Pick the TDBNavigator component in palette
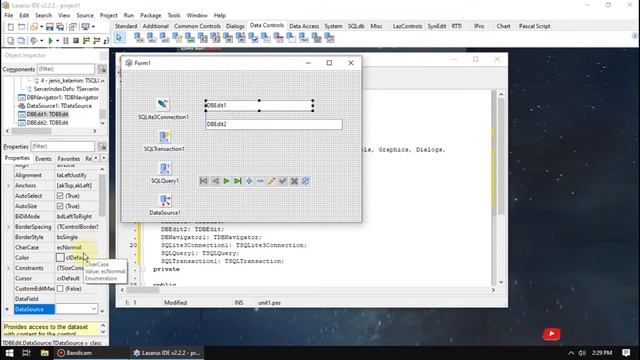640x360 pixels. click(139, 38)
